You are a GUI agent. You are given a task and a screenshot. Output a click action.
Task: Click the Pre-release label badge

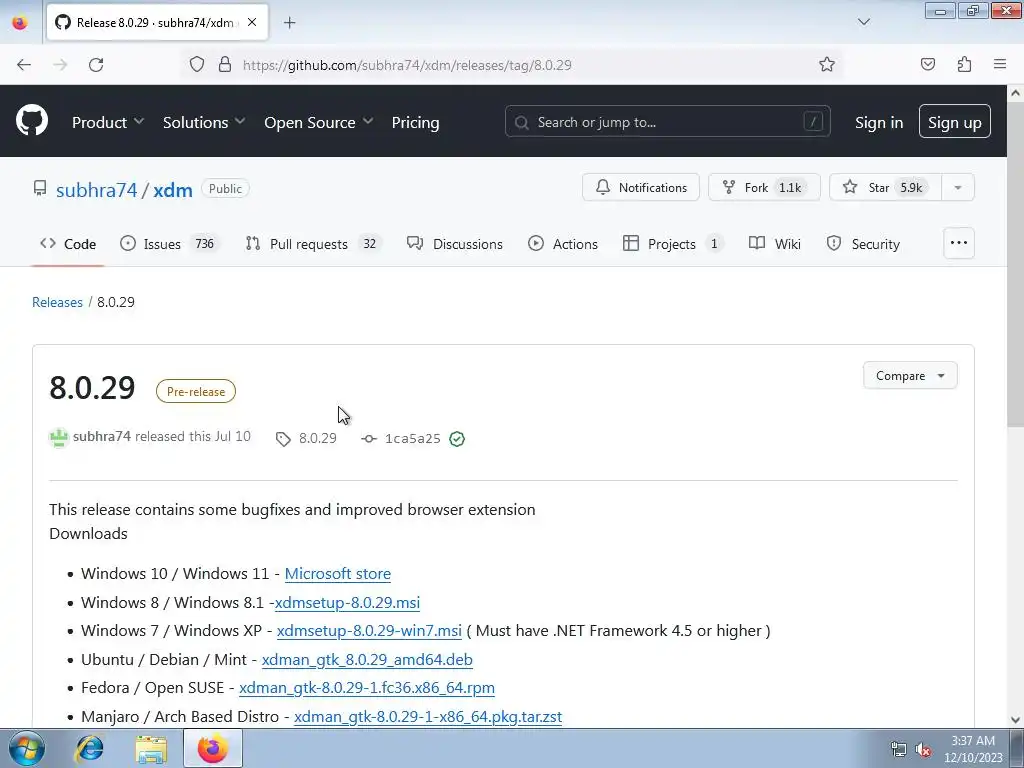point(196,391)
